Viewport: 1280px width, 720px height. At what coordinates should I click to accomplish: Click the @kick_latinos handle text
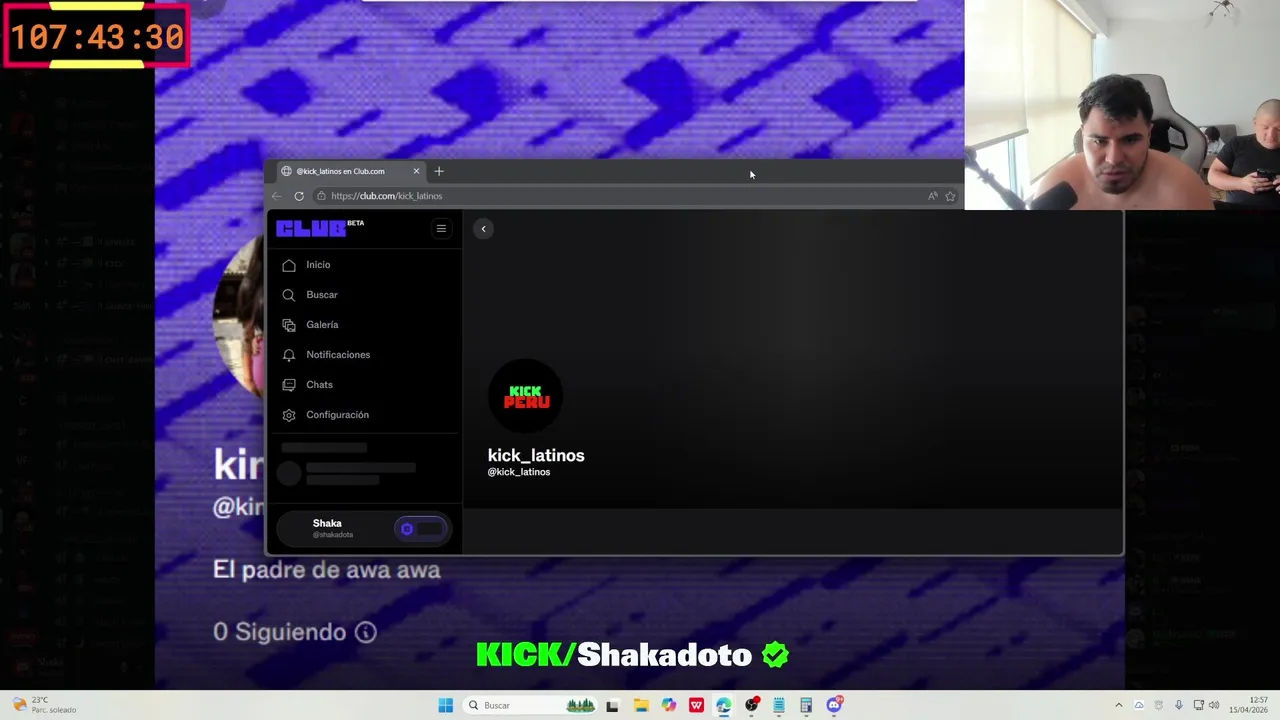(x=519, y=472)
